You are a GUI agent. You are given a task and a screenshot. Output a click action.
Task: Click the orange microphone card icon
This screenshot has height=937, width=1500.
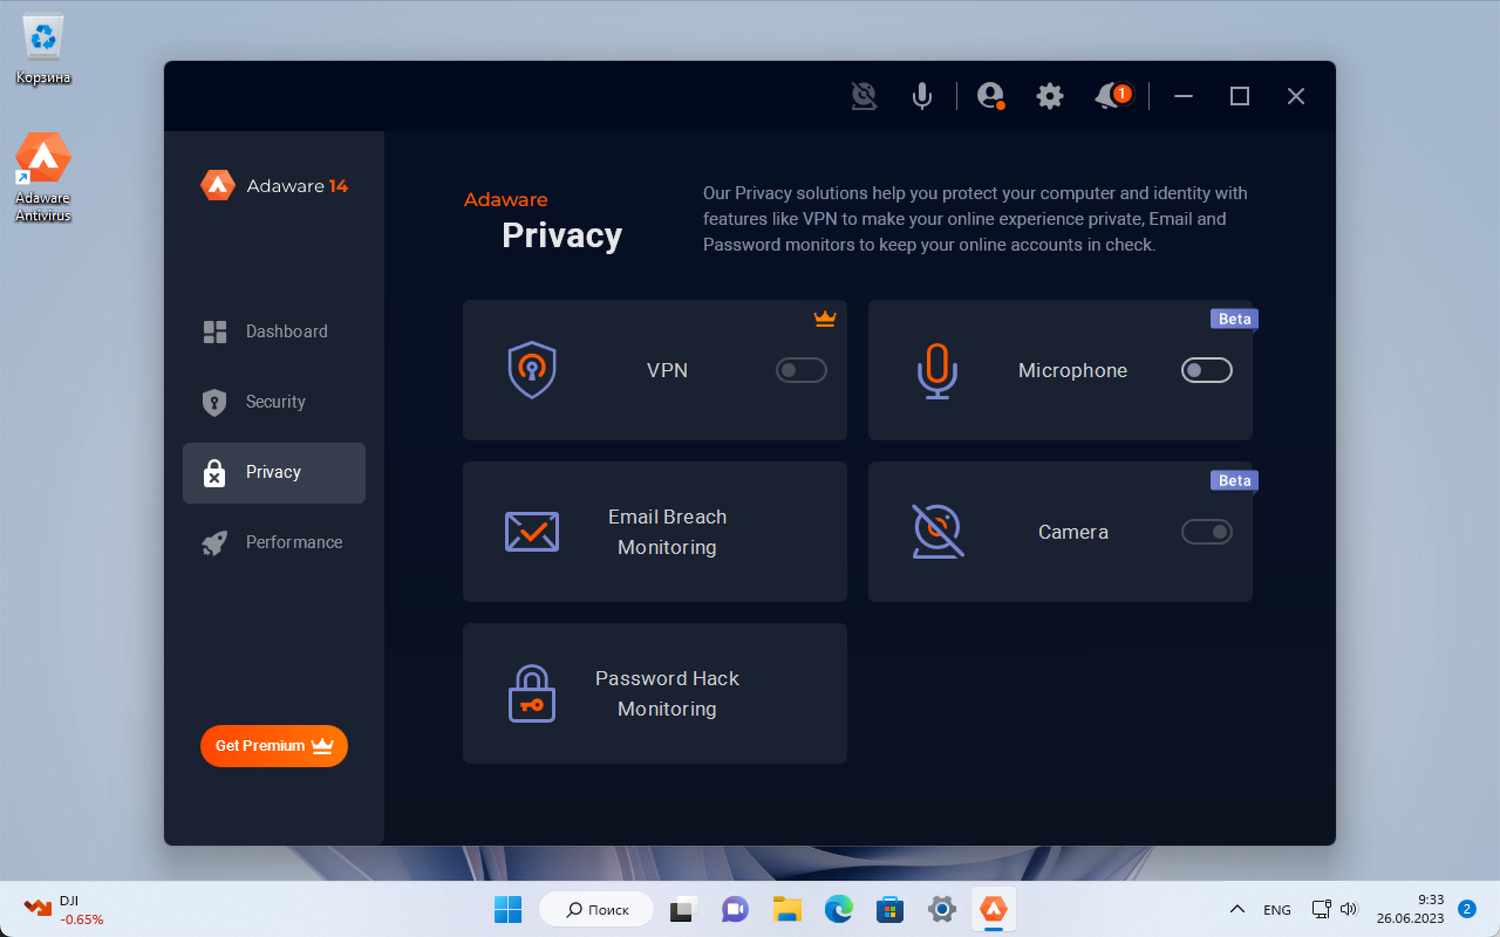tap(937, 371)
